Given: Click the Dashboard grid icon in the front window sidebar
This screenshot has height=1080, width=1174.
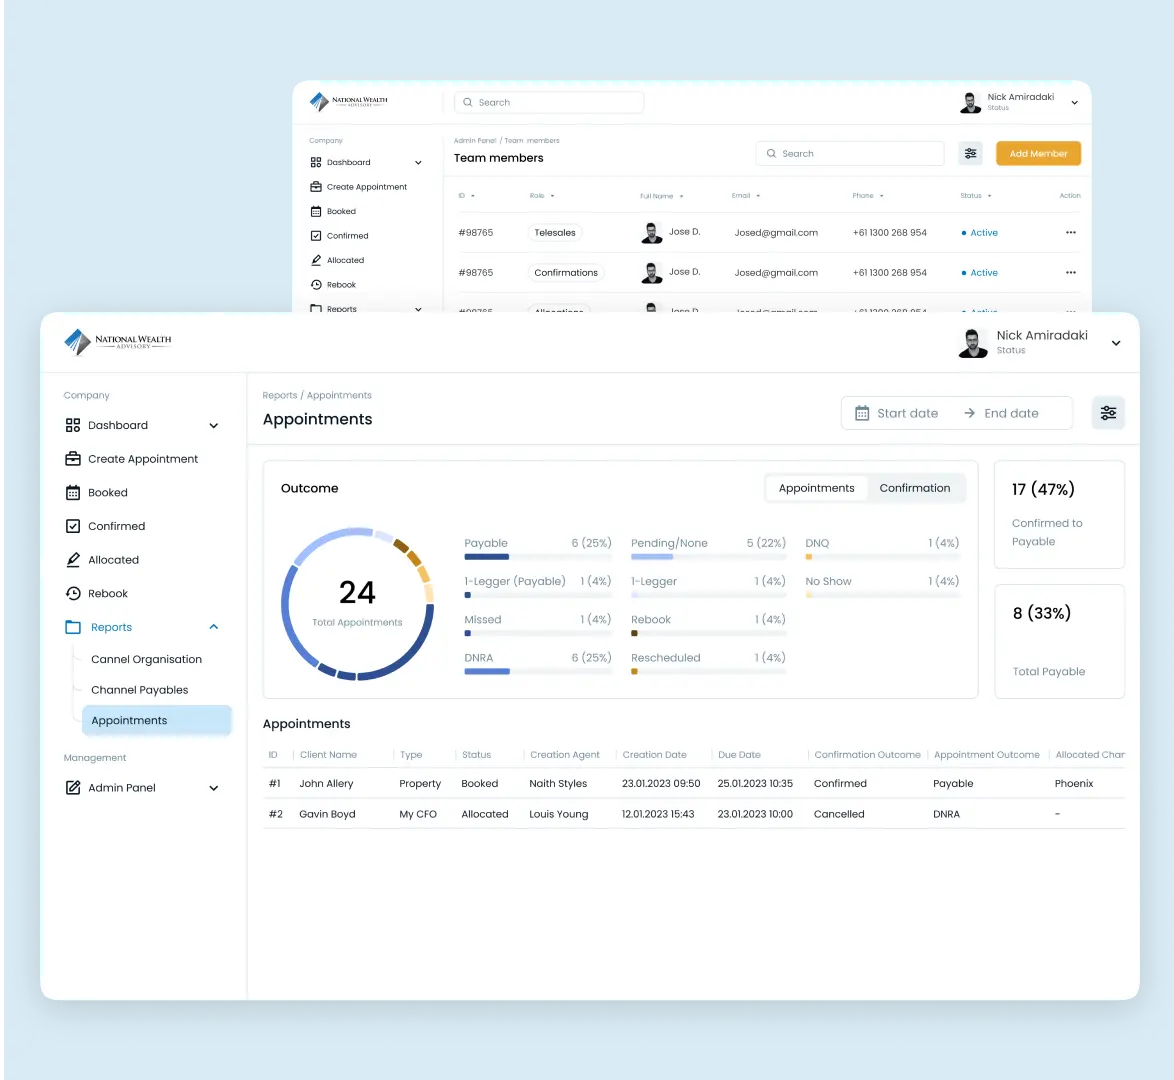Looking at the screenshot, I should pos(73,425).
